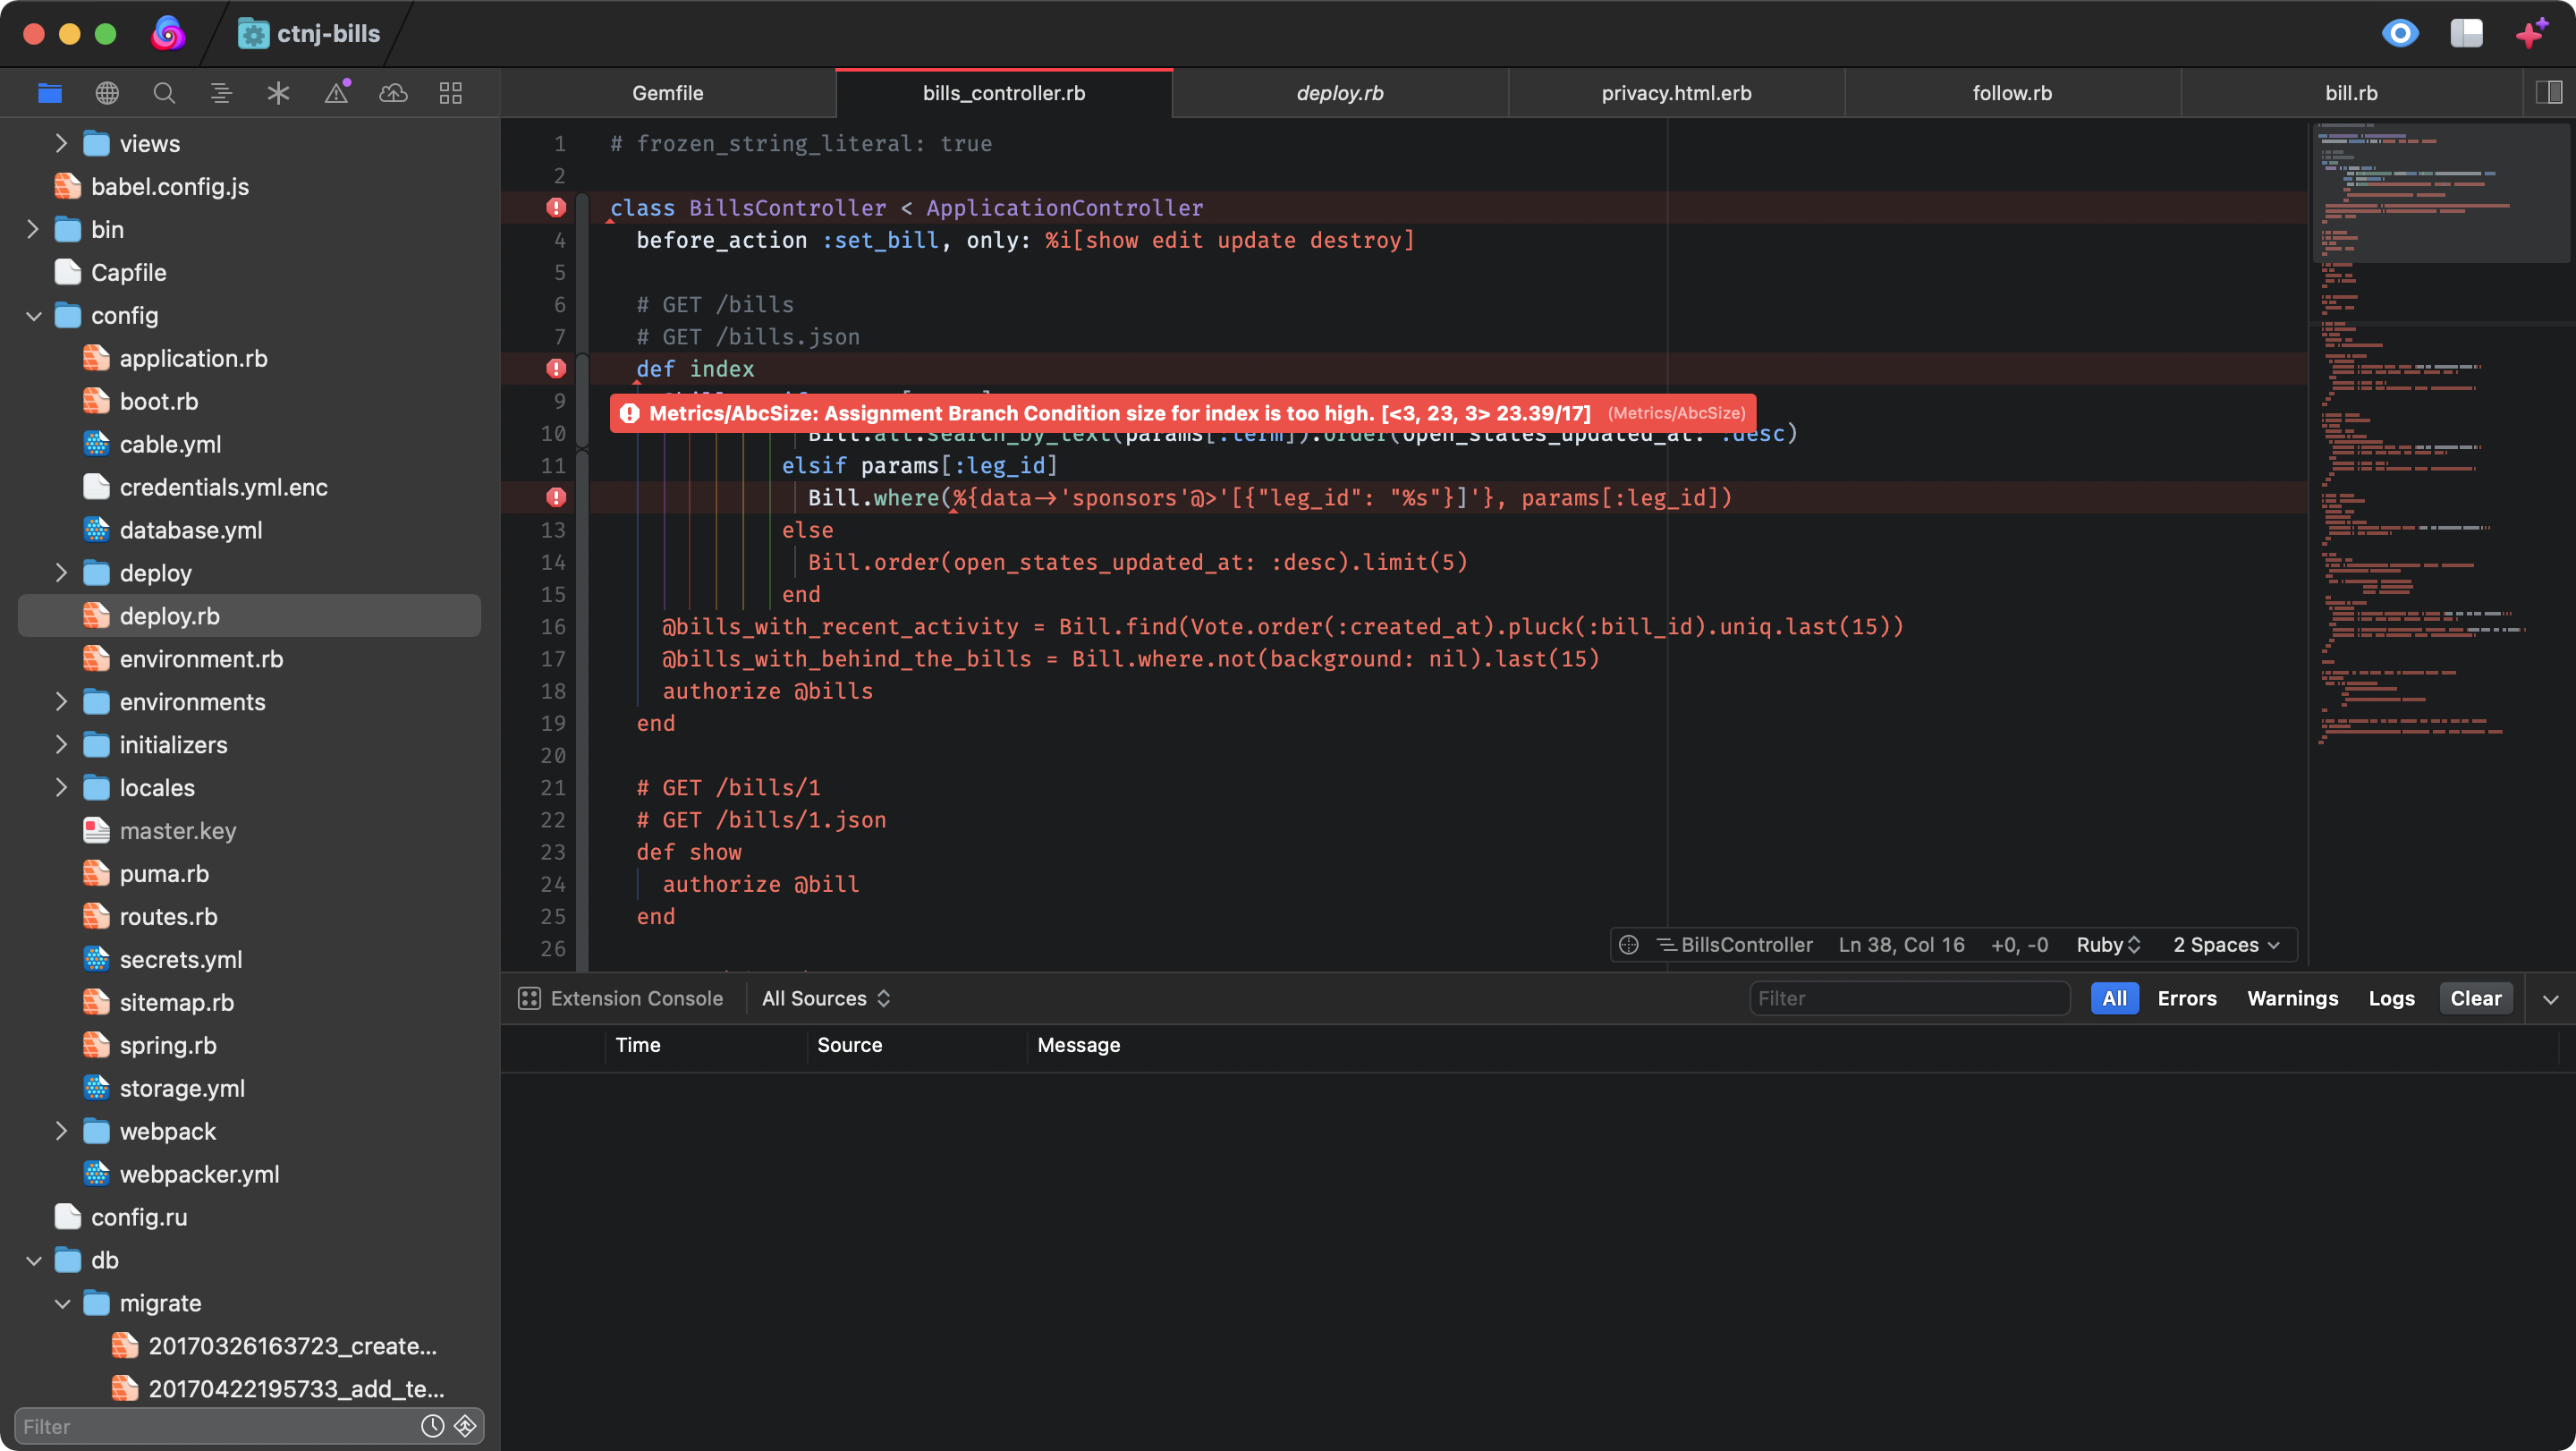Image resolution: width=2576 pixels, height=1451 pixels.
Task: Expand the views folder
Action: [61, 144]
